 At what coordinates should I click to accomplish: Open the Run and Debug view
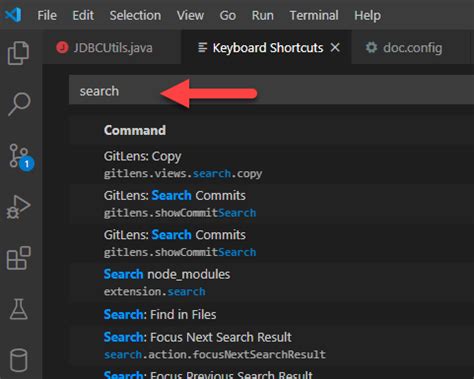(x=18, y=207)
